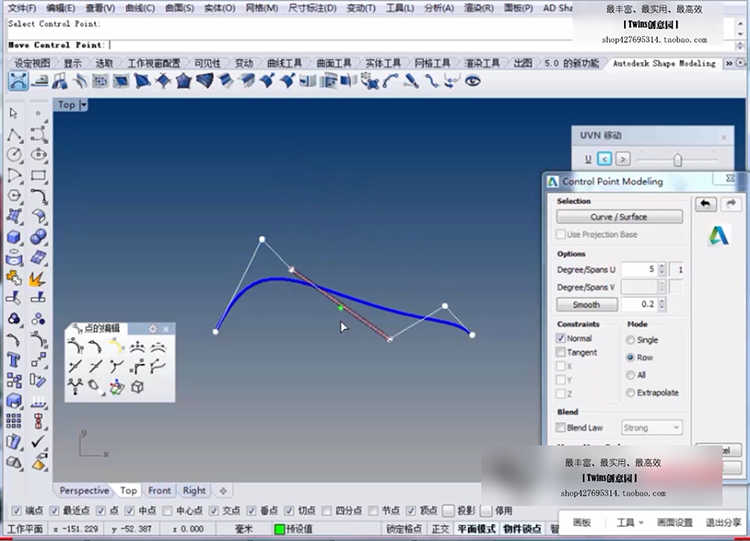The image size is (750, 541).
Task: Click the Smooth value spinner arrows
Action: (662, 304)
